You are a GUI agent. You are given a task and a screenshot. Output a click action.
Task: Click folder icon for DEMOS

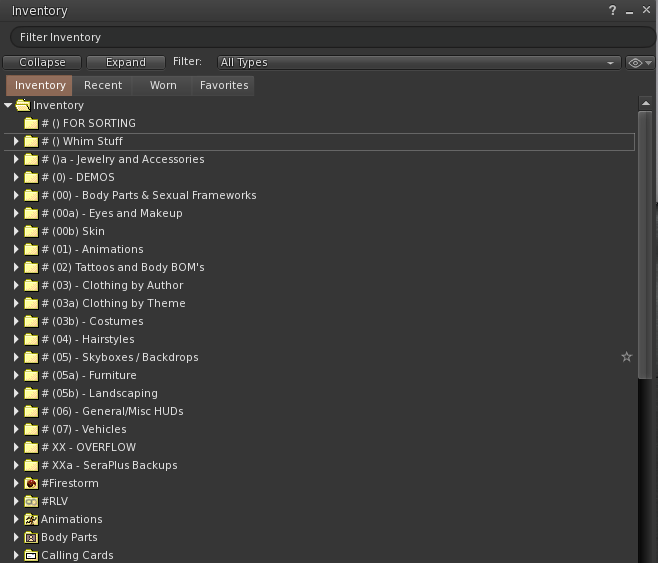(x=31, y=177)
